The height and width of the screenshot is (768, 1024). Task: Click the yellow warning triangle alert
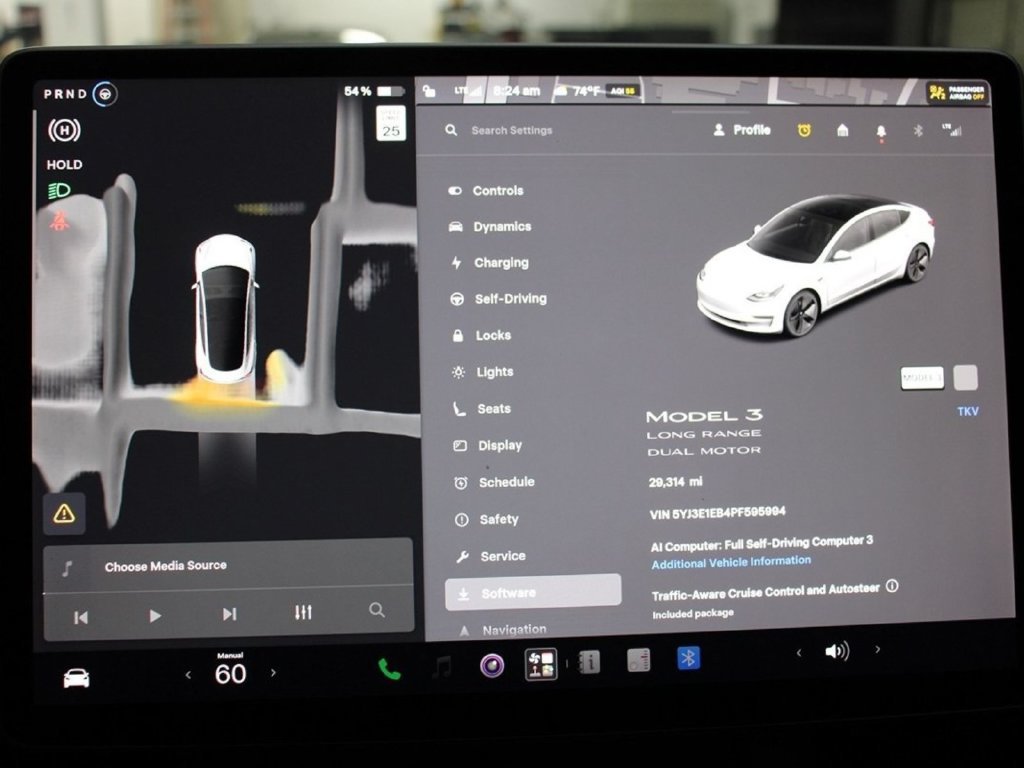pos(64,514)
